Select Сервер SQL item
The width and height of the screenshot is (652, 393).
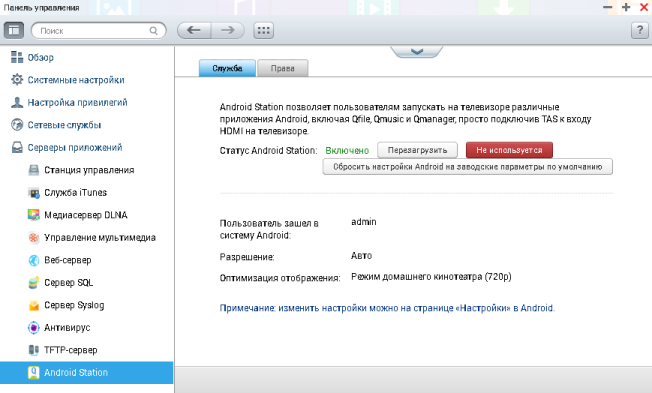click(x=69, y=282)
